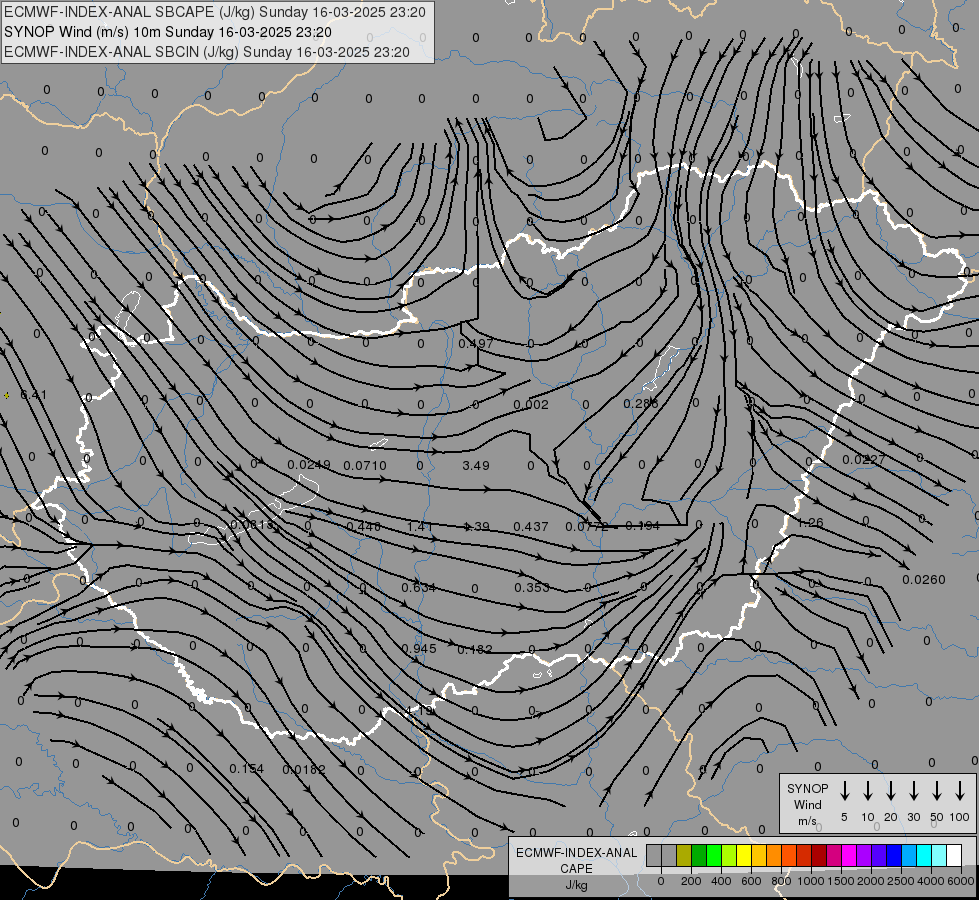
Task: Click the 30 m/s wind arrow in legend
Action: click(913, 790)
